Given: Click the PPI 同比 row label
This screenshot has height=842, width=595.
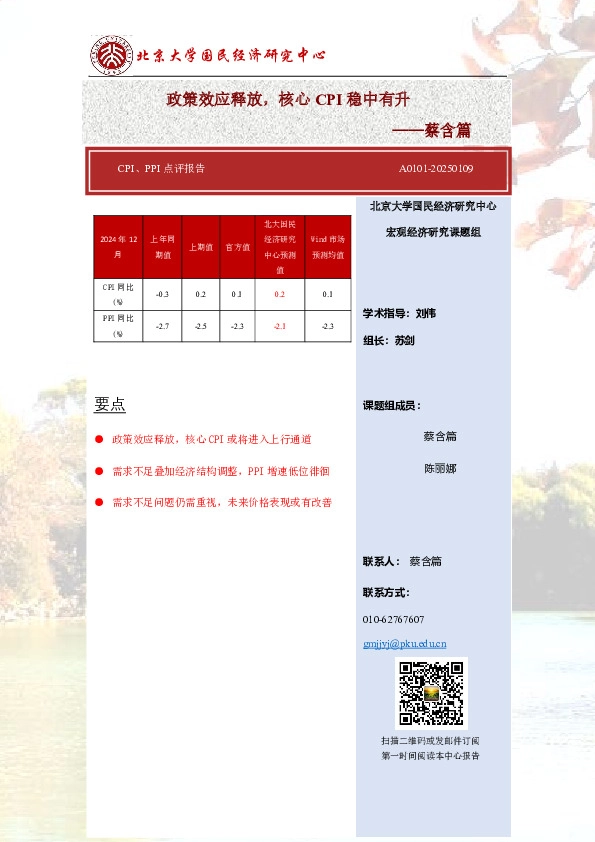Looking at the screenshot, I should coord(118,326).
